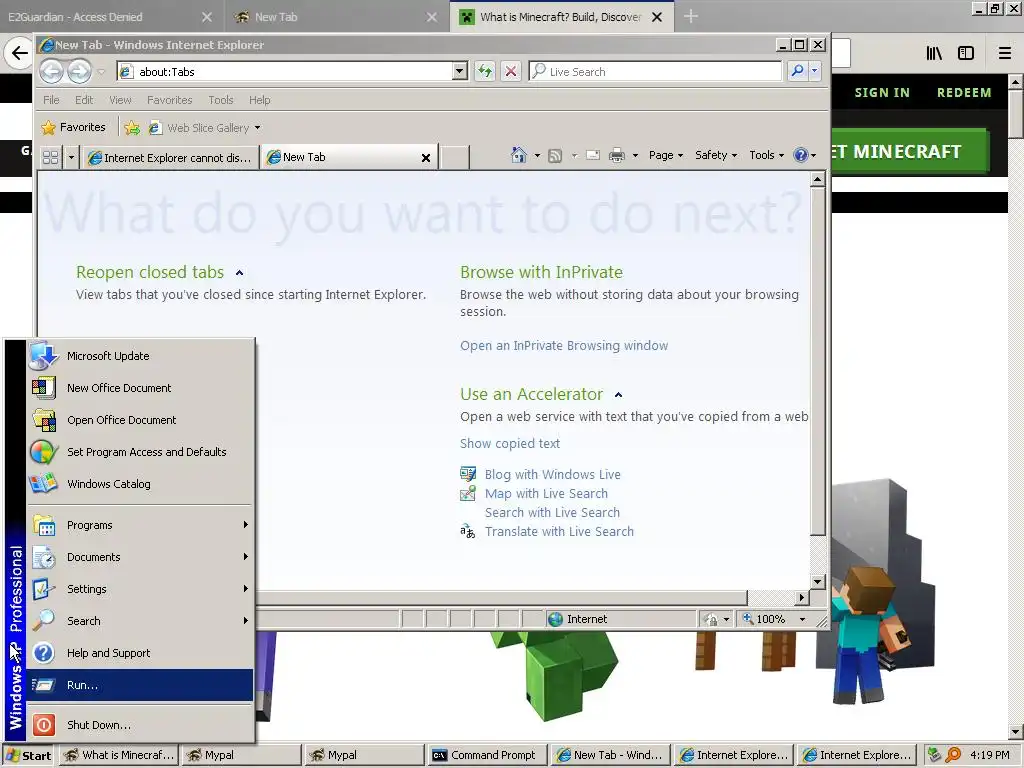
Task: Select New Office Document in Start menu
Action: (x=140, y=388)
